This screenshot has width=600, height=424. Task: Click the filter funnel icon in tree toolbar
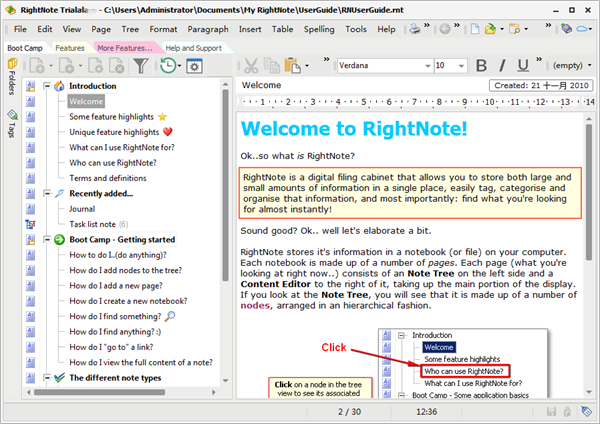pos(141,66)
